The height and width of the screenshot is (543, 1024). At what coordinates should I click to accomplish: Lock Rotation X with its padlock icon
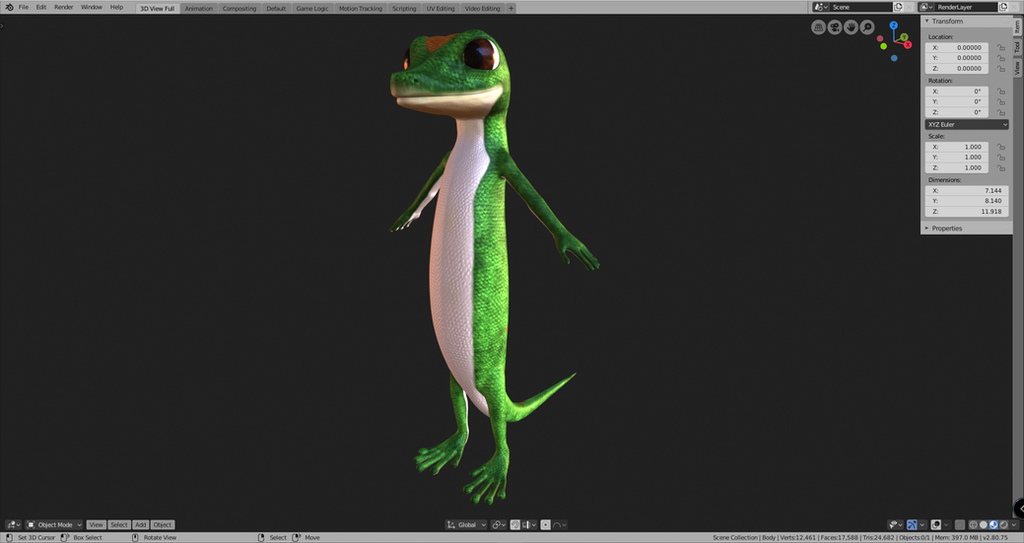tap(1001, 91)
